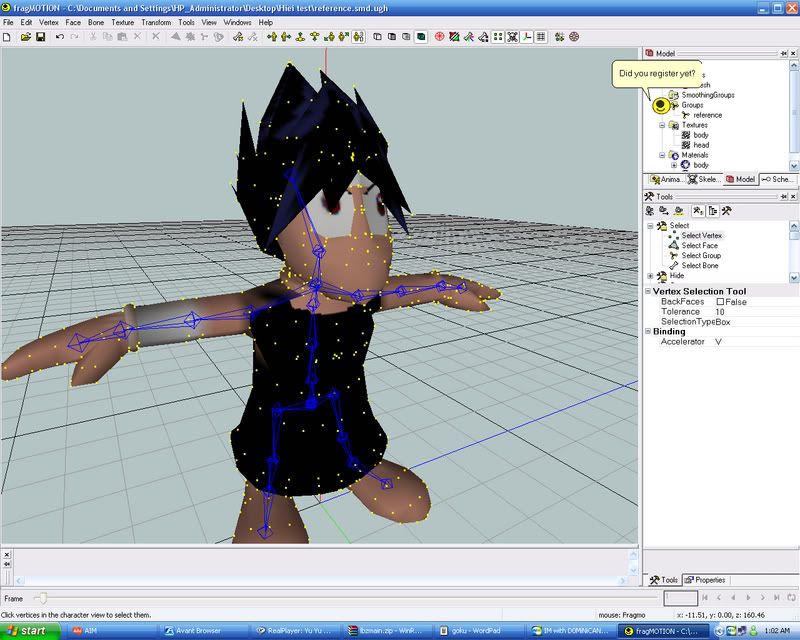Pin the Model panel

click(784, 54)
